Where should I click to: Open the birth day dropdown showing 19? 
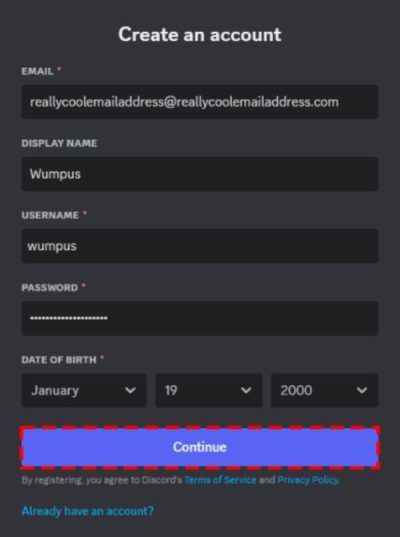(209, 390)
